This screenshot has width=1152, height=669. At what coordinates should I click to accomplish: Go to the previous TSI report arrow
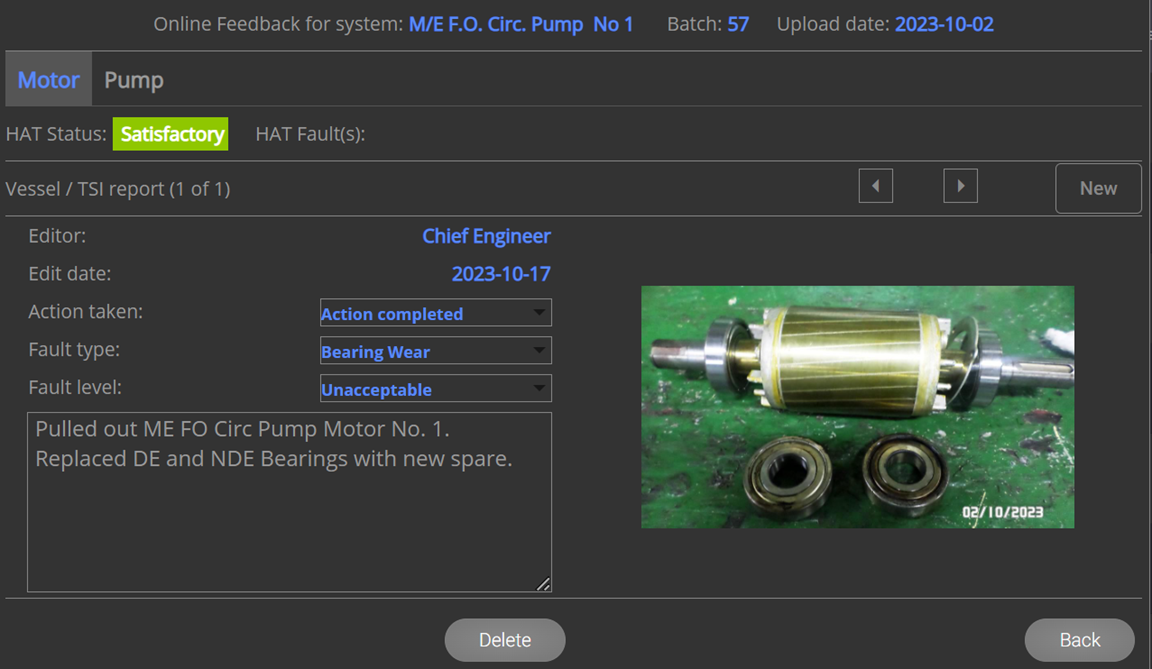[875, 186]
